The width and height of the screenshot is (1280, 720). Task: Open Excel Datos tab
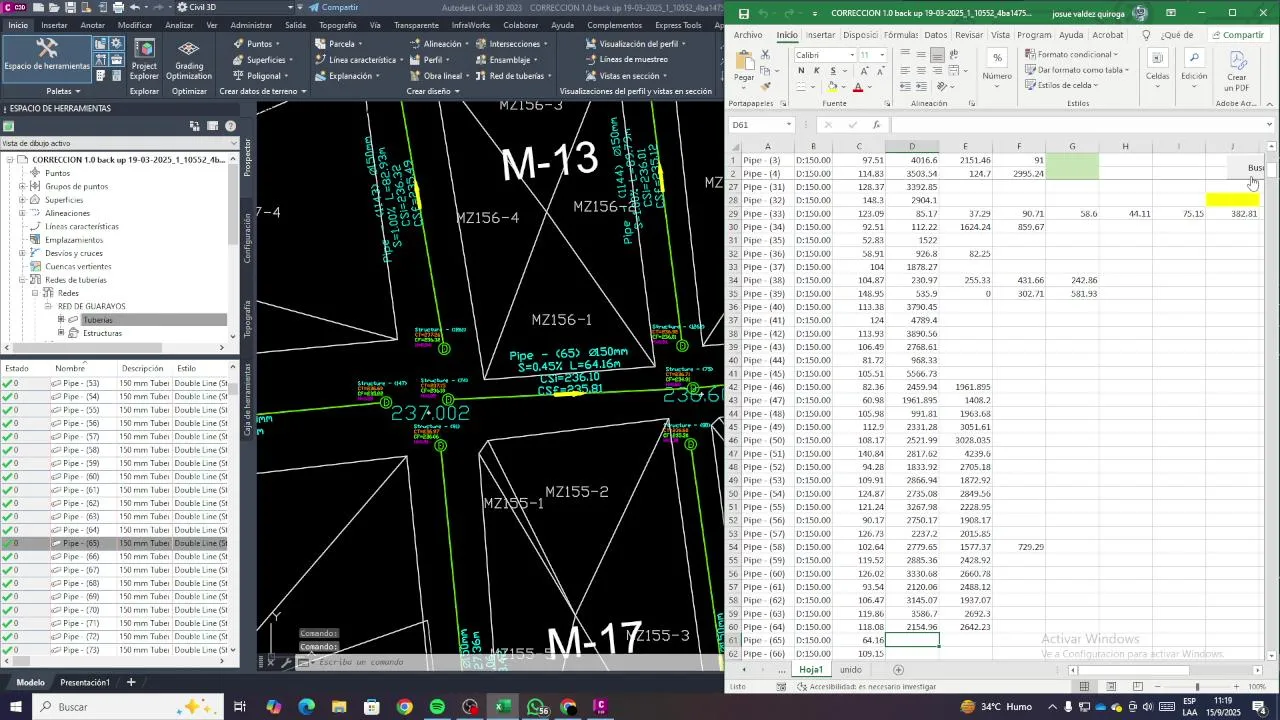coord(936,35)
